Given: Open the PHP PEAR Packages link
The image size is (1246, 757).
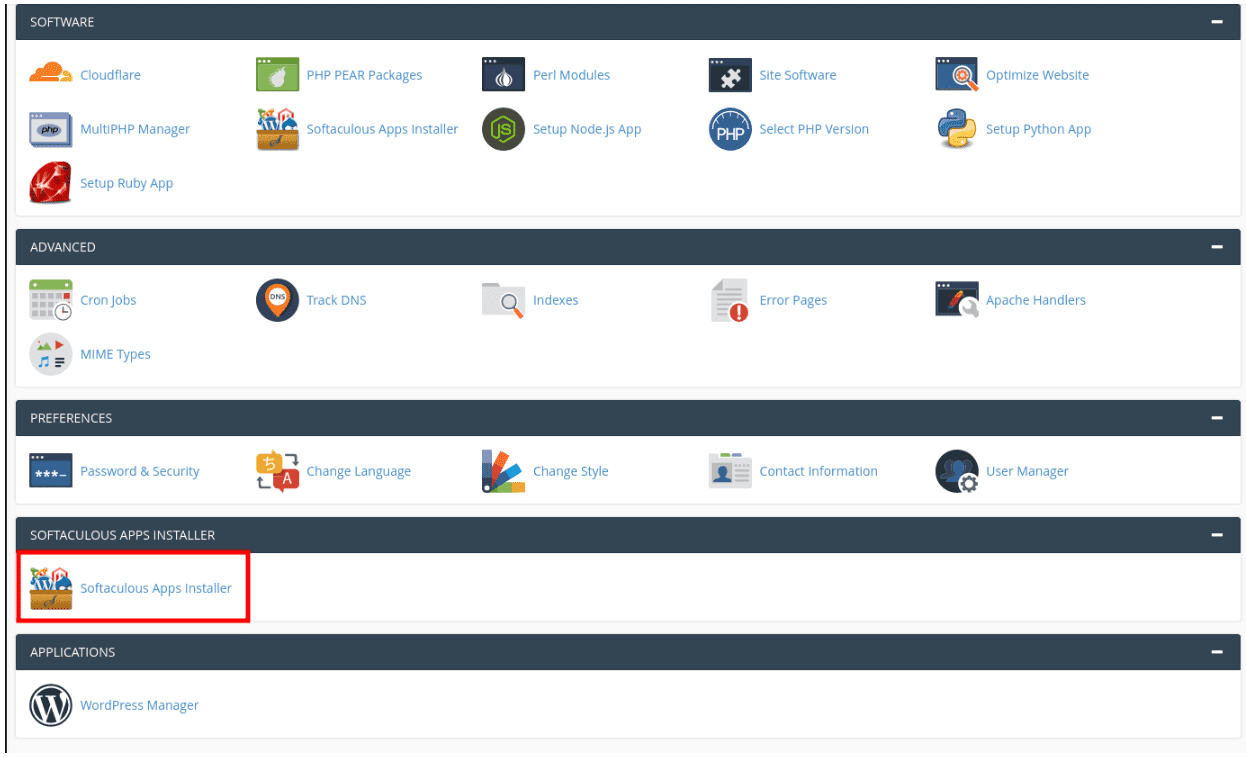Looking at the screenshot, I should (364, 75).
